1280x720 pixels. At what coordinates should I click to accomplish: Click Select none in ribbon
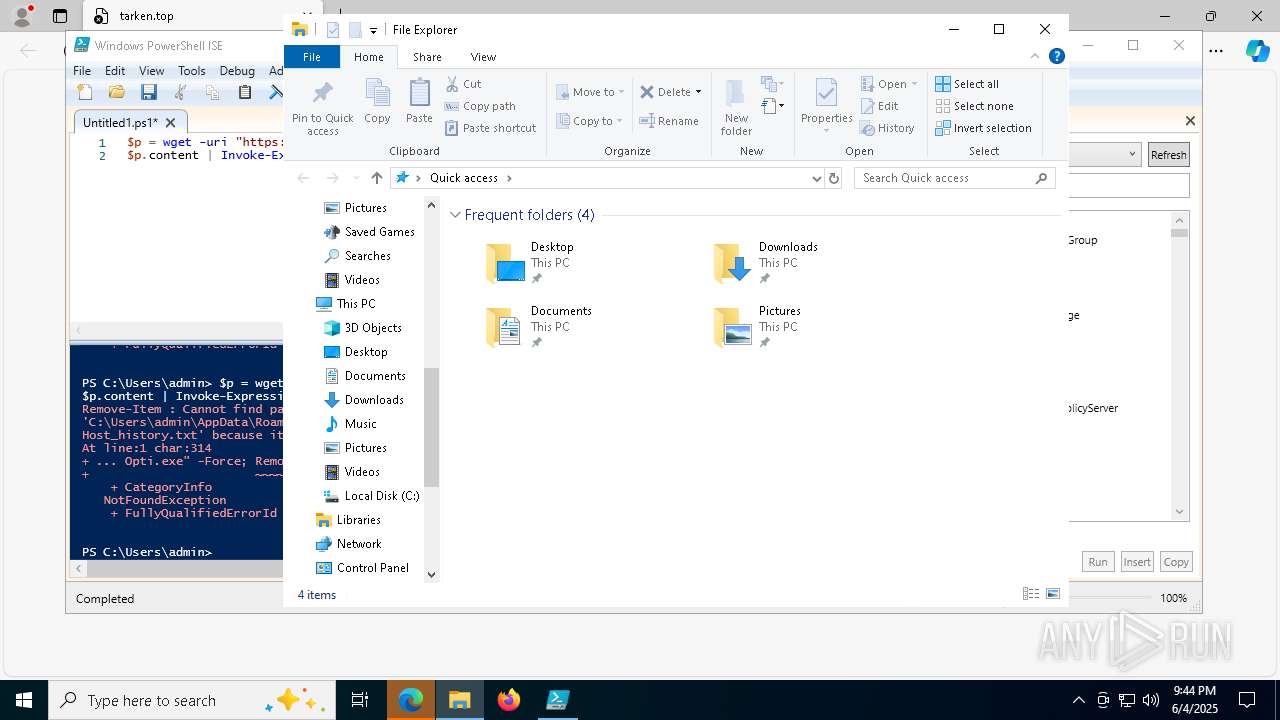pyautogui.click(x=974, y=106)
